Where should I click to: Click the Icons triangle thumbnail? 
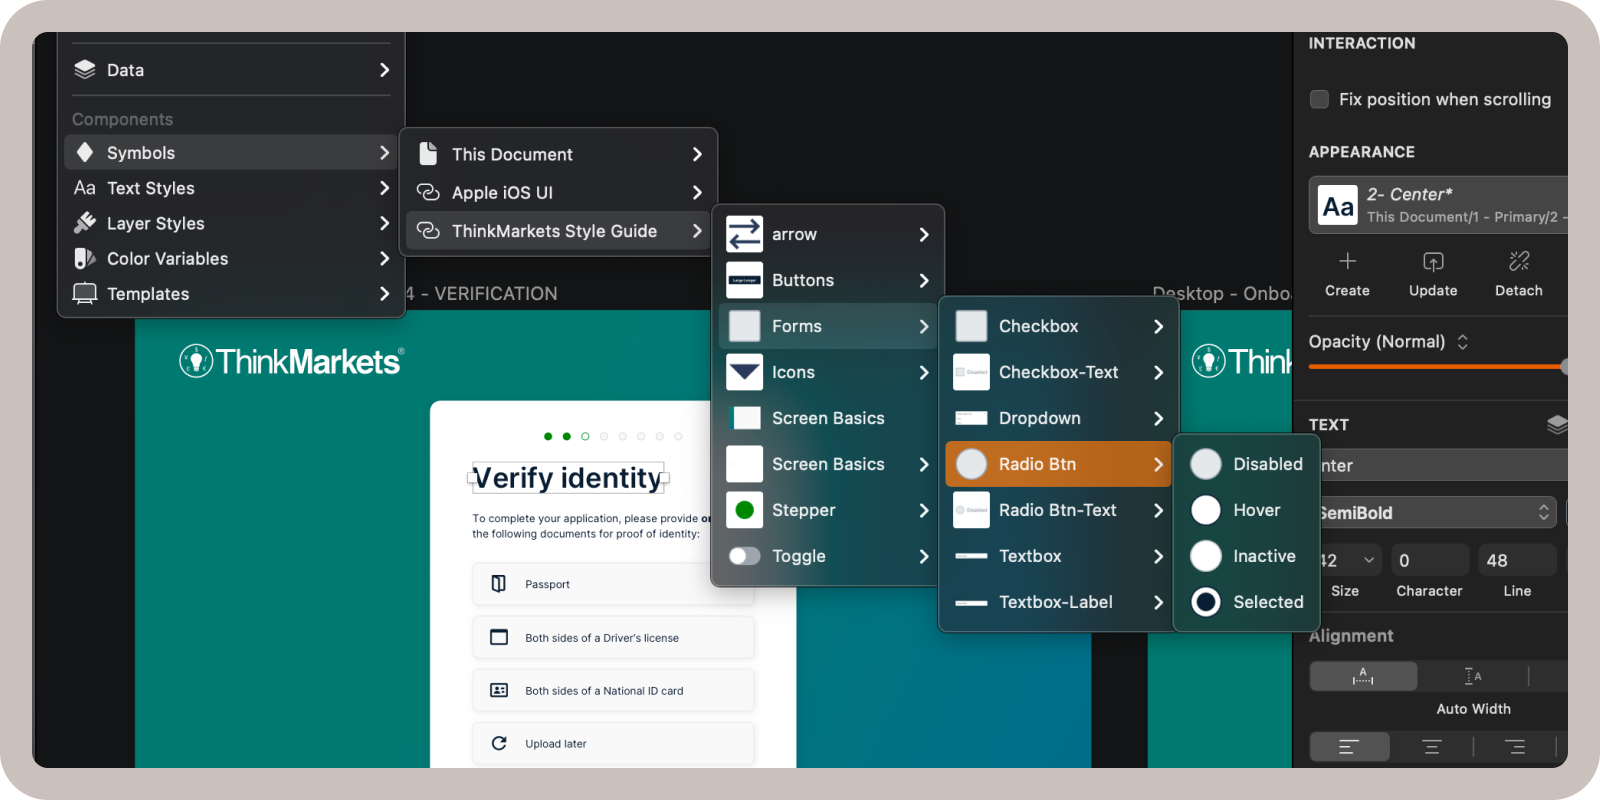tap(744, 372)
